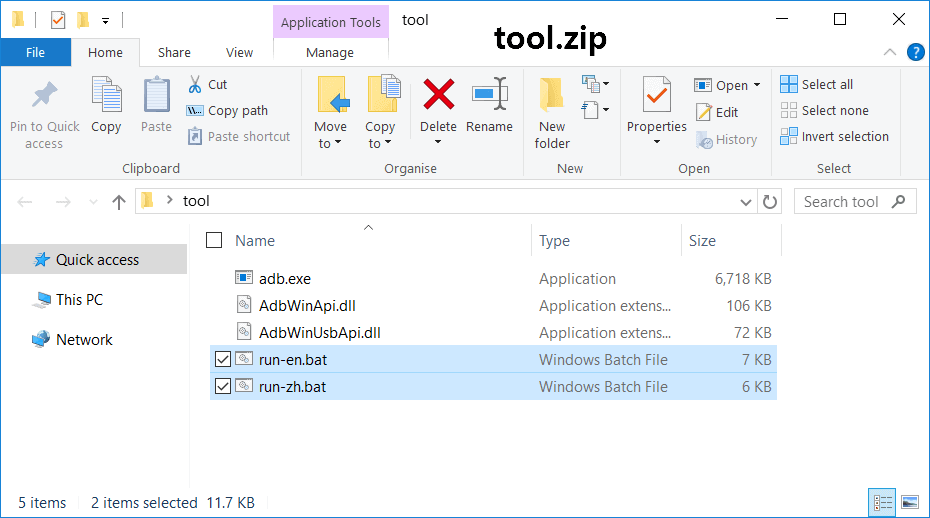
Task: Open the File menu
Action: coord(35,53)
